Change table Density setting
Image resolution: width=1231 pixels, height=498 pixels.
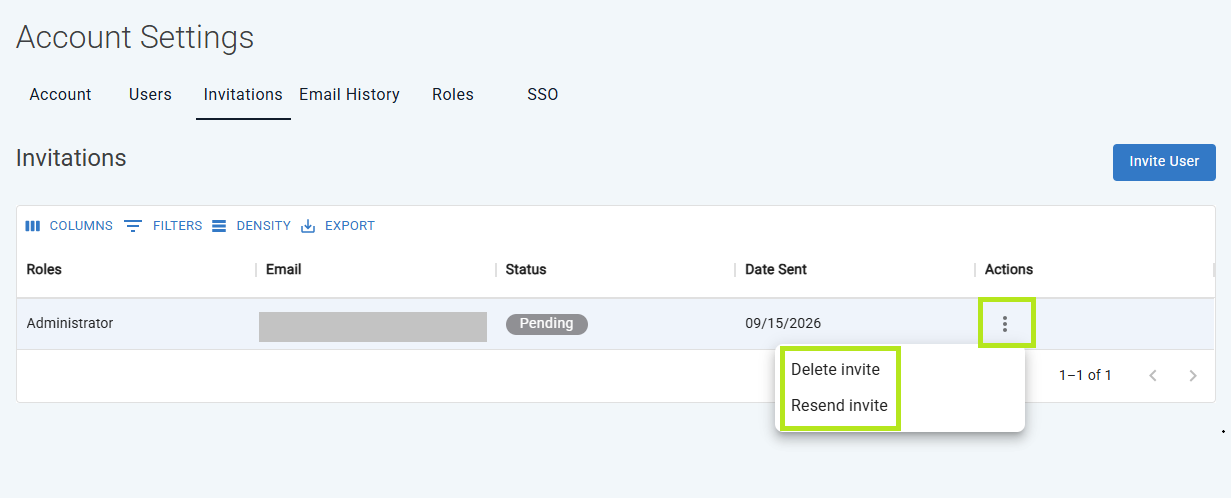[251, 226]
